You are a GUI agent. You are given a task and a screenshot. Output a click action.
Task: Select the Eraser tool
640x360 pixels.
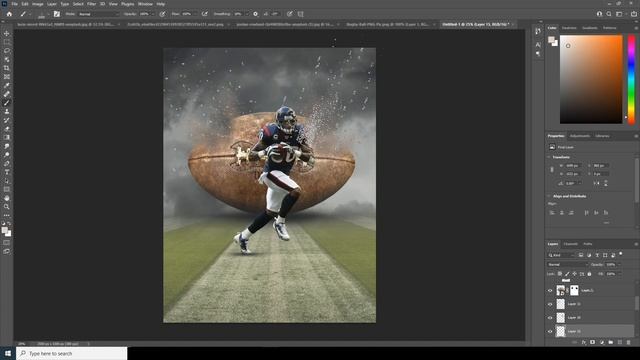[x=7, y=129]
